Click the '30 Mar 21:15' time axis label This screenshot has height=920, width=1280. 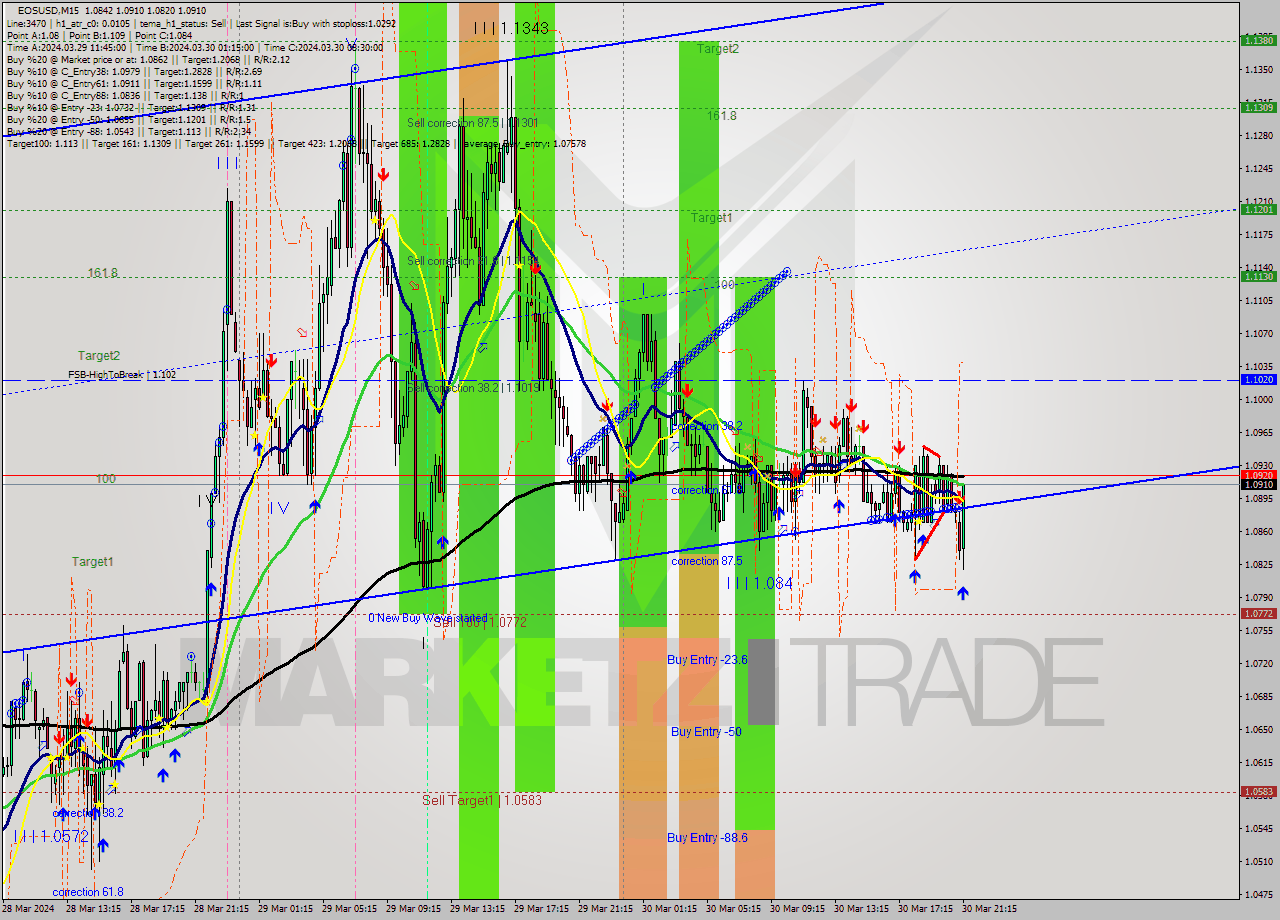click(x=990, y=909)
